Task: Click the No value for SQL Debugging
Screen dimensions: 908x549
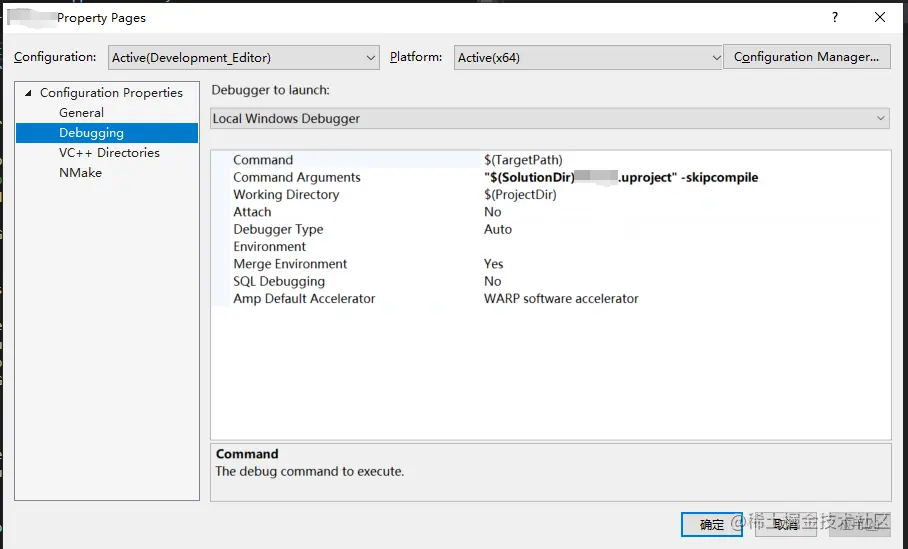Action: point(492,281)
